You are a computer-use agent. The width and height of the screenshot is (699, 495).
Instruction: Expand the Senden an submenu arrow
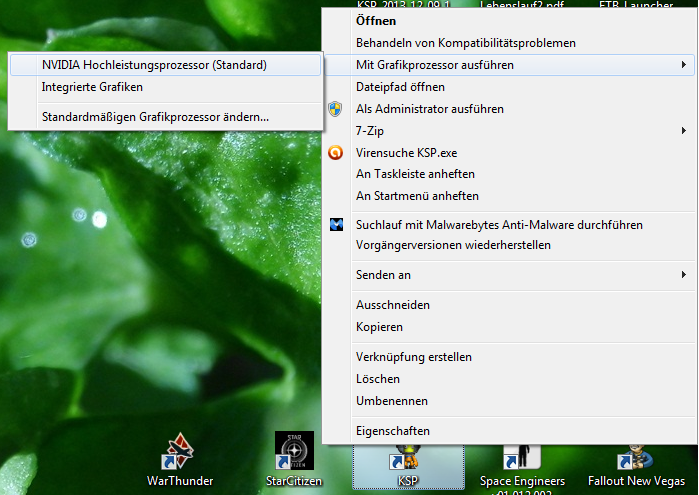click(683, 275)
